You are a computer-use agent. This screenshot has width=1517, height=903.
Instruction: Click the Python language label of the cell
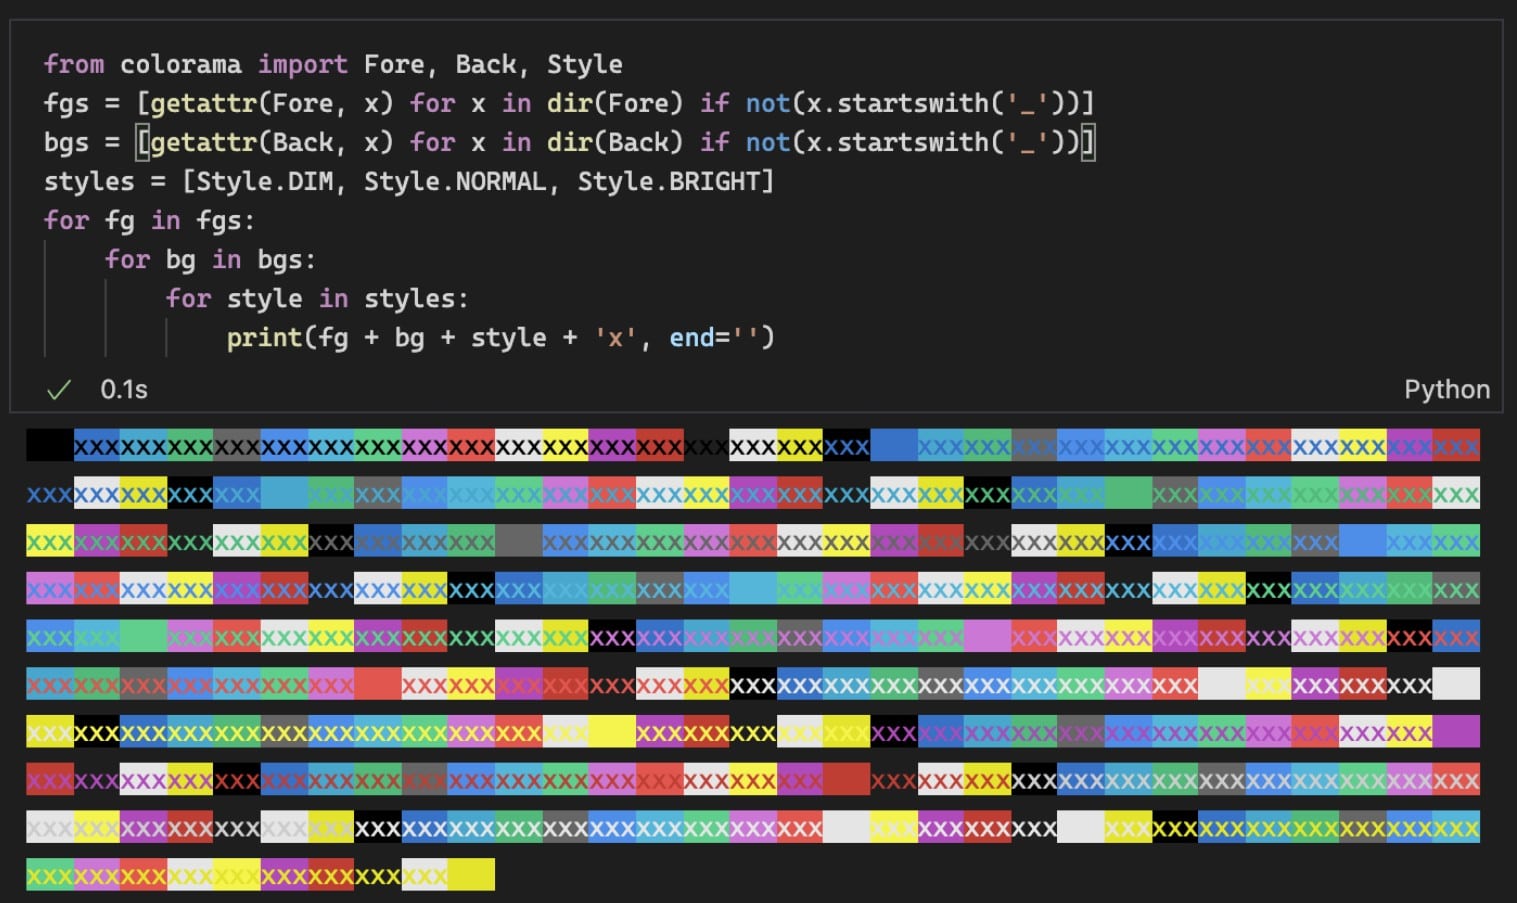click(x=1446, y=390)
